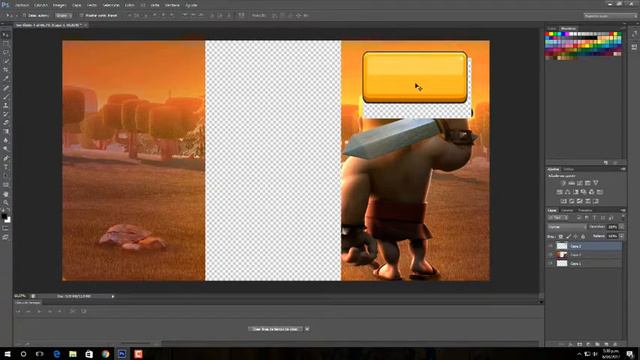Open the Adjustments panel options menu
The image size is (640, 360).
pos(623,169)
